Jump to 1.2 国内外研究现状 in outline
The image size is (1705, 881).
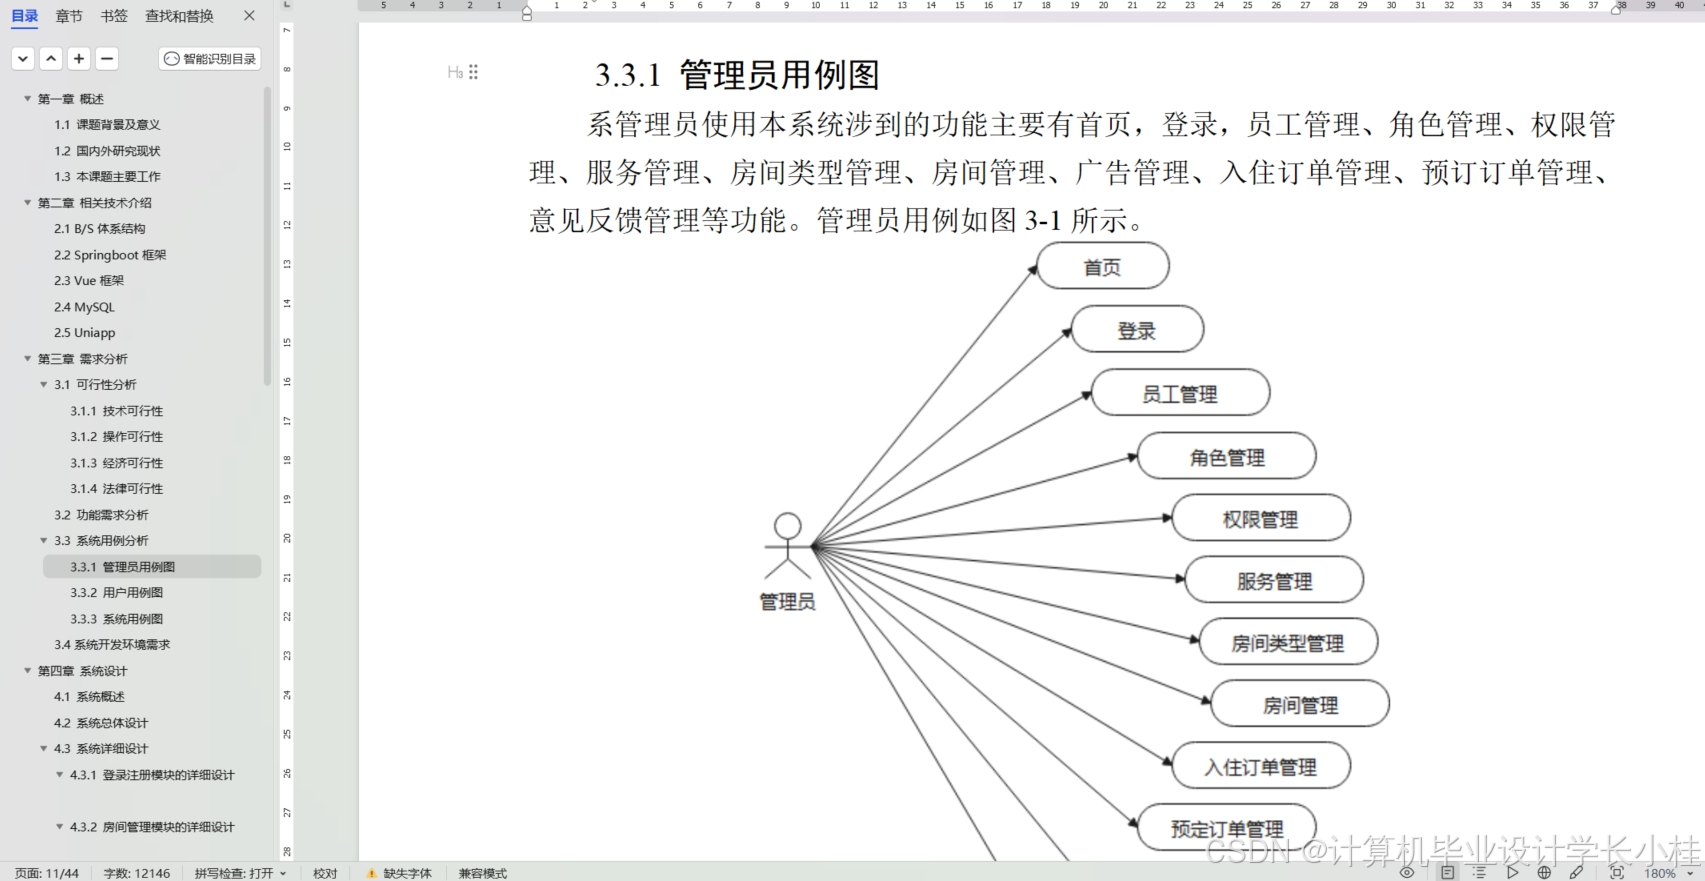107,151
